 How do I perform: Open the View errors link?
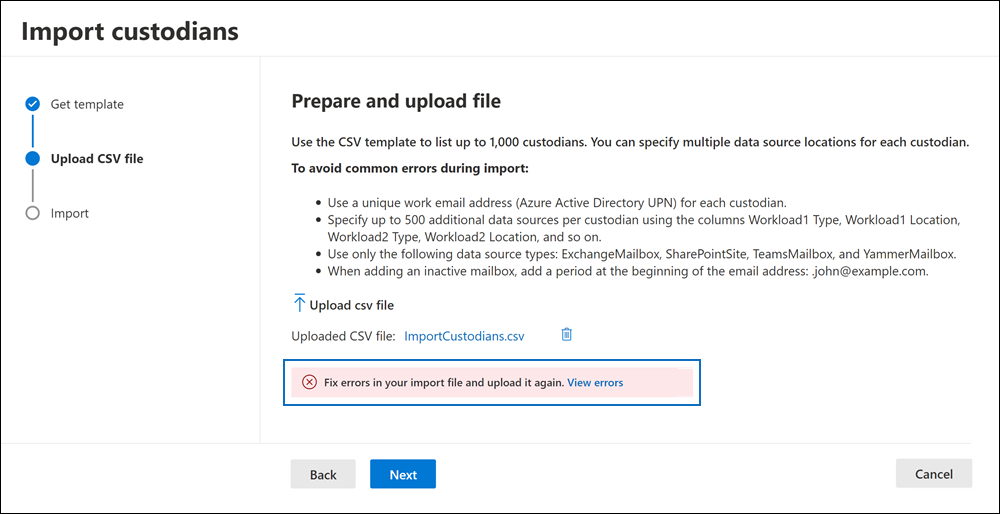[595, 383]
